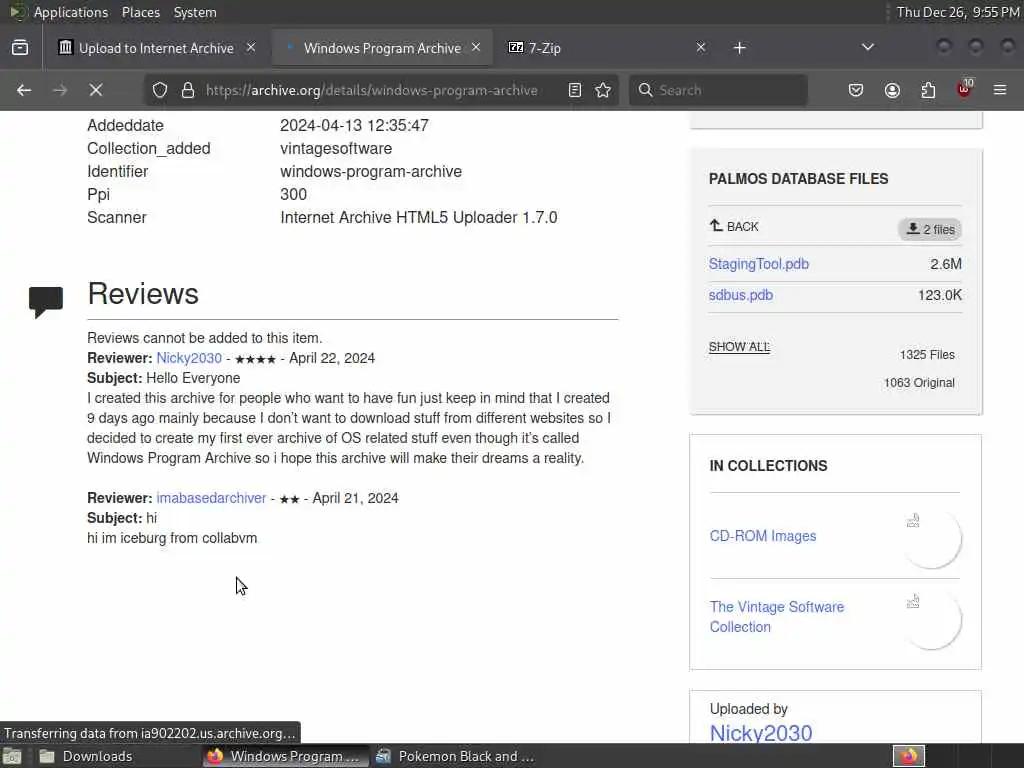Open the System menu
Viewport: 1024px width, 768px height.
coord(195,12)
